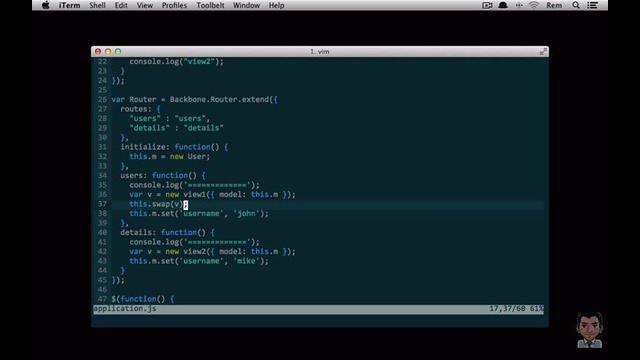This screenshot has width=640, height=360.
Task: Open the iTerm application menu
Action: pyautogui.click(x=69, y=5)
